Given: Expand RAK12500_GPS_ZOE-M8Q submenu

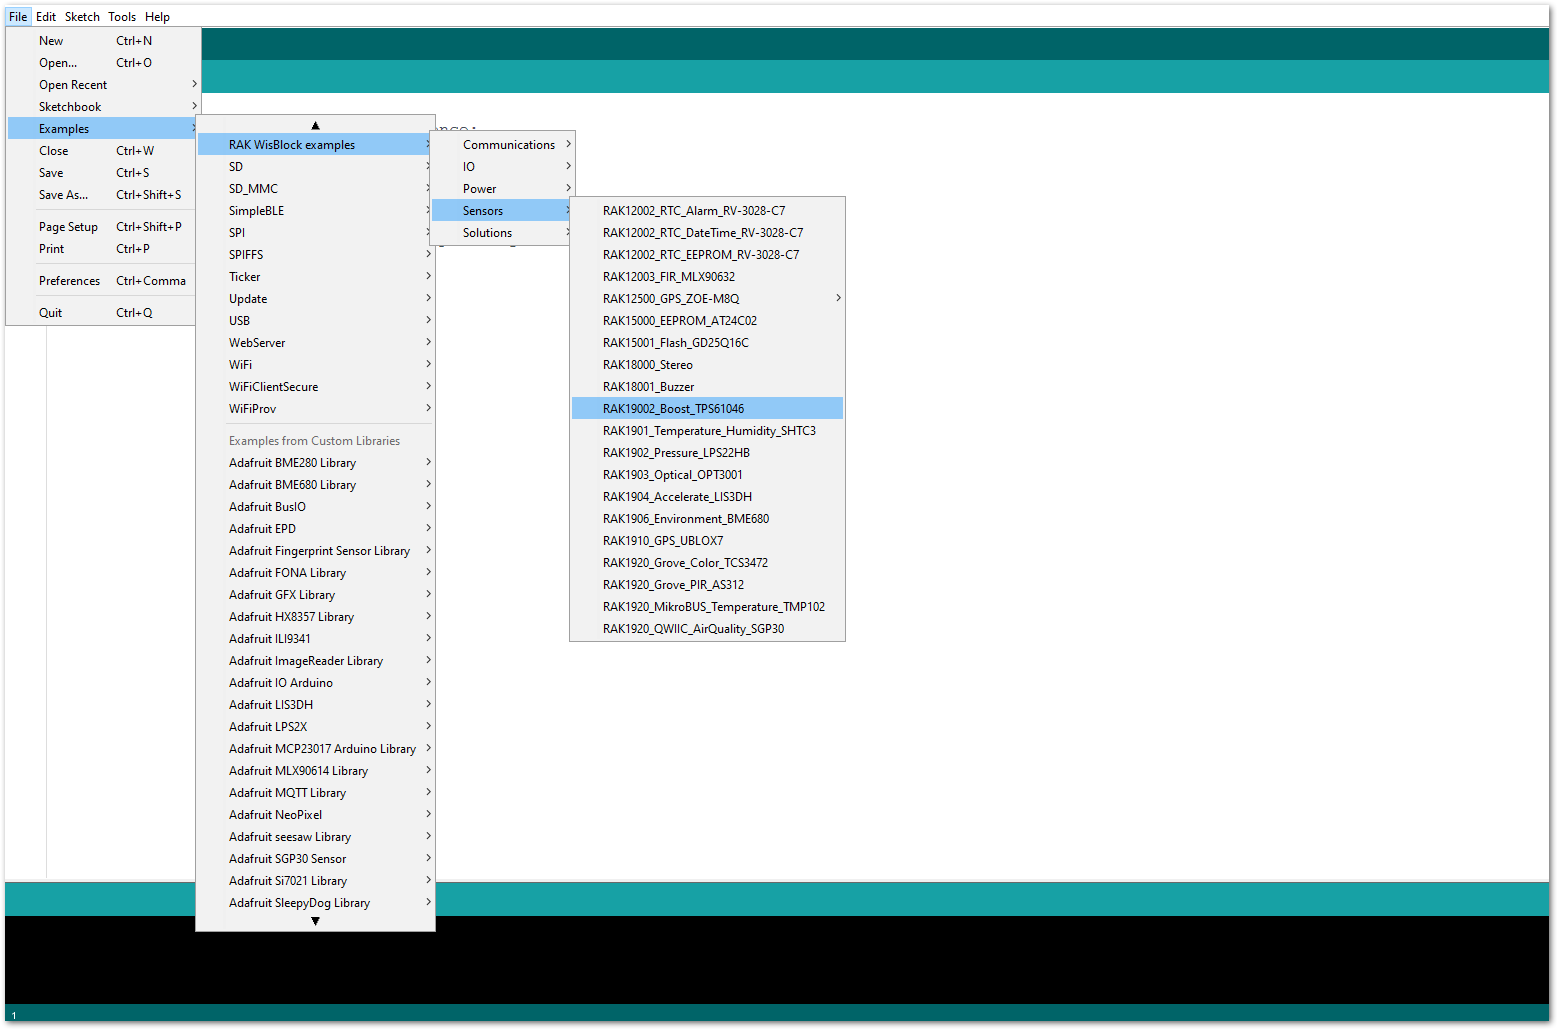Looking at the screenshot, I should (707, 299).
